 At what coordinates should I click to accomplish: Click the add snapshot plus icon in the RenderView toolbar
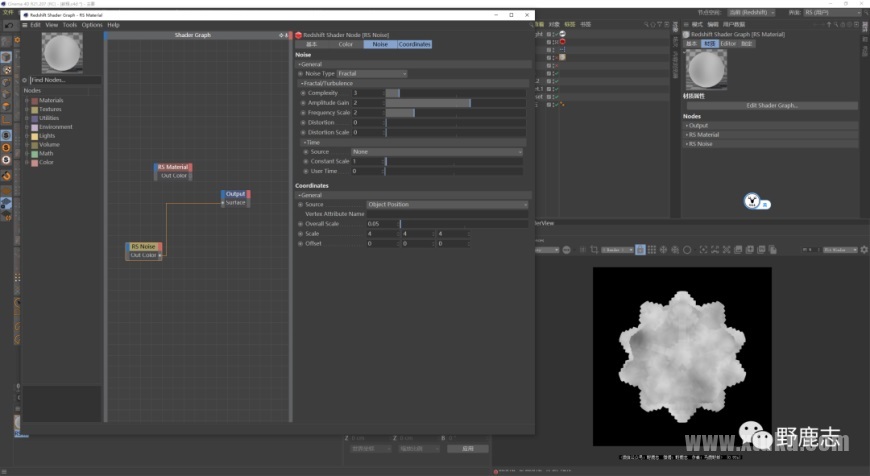[750, 250]
